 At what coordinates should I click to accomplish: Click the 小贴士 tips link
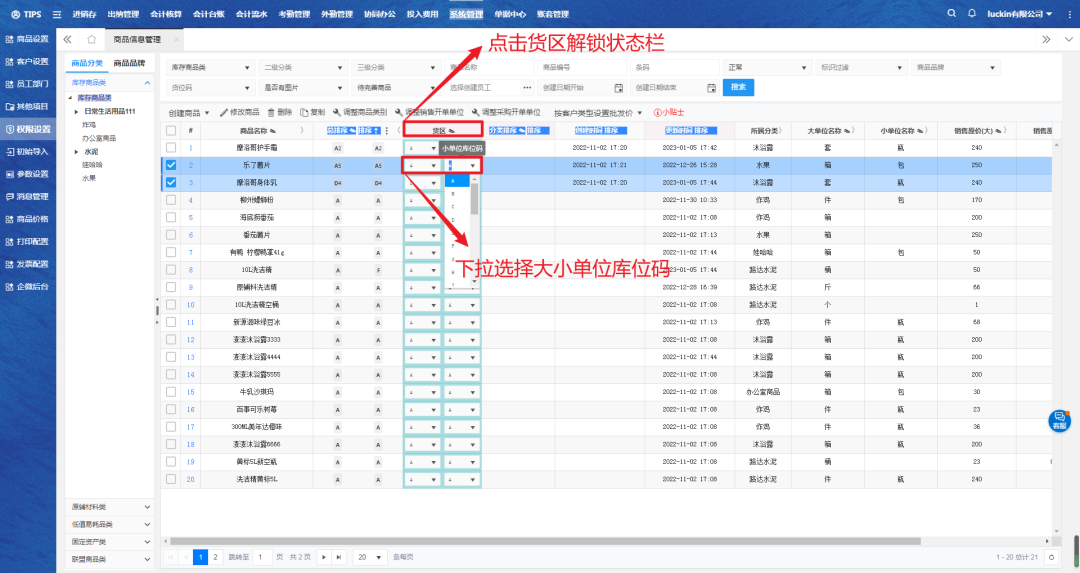pyautogui.click(x=670, y=113)
